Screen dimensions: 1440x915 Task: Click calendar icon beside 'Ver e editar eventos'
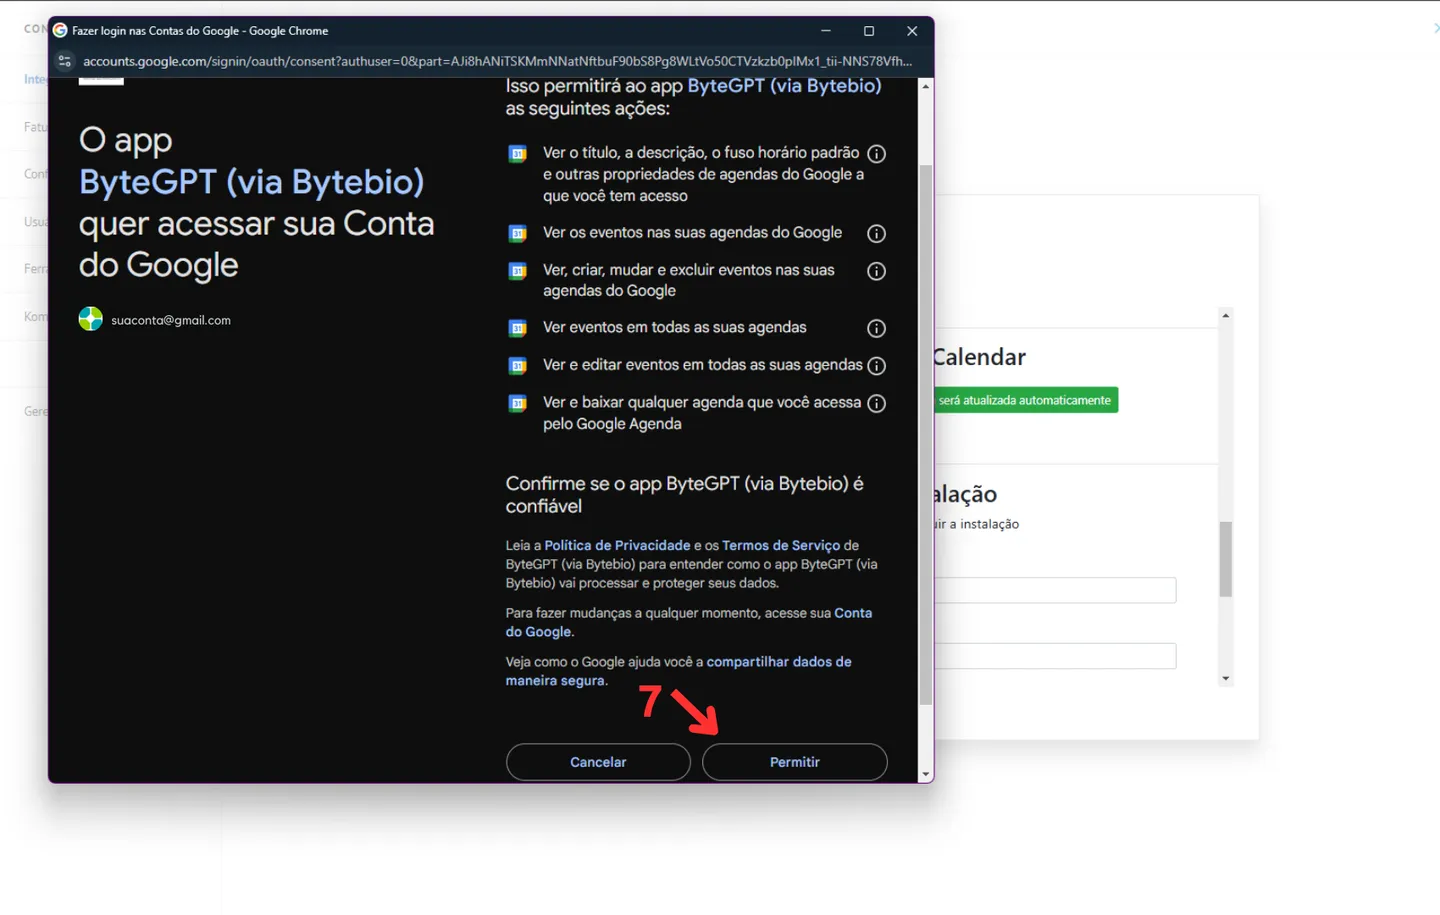[517, 366]
